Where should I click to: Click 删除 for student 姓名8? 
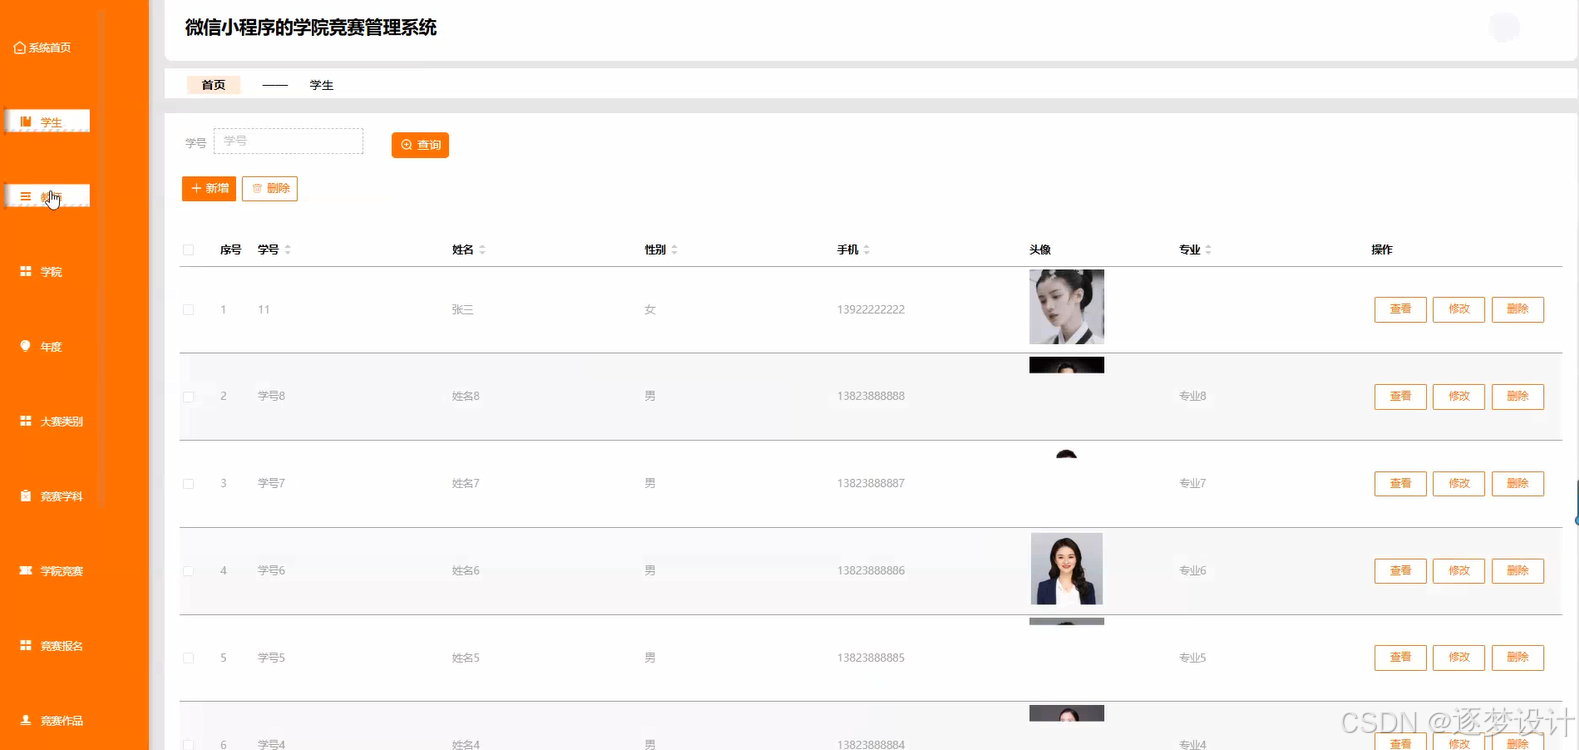click(1518, 396)
